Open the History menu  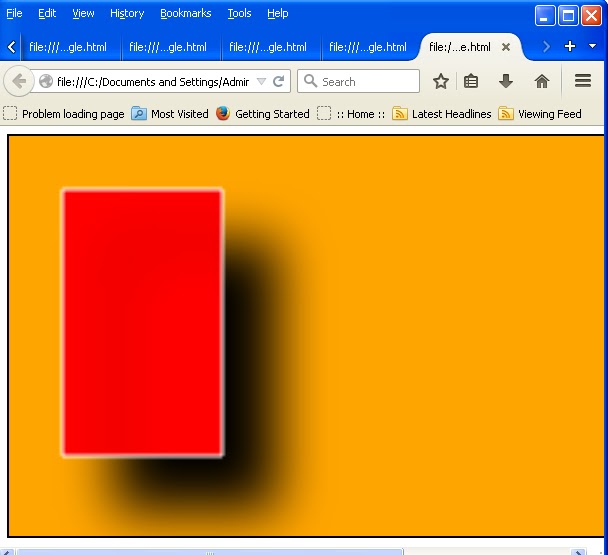pos(127,13)
